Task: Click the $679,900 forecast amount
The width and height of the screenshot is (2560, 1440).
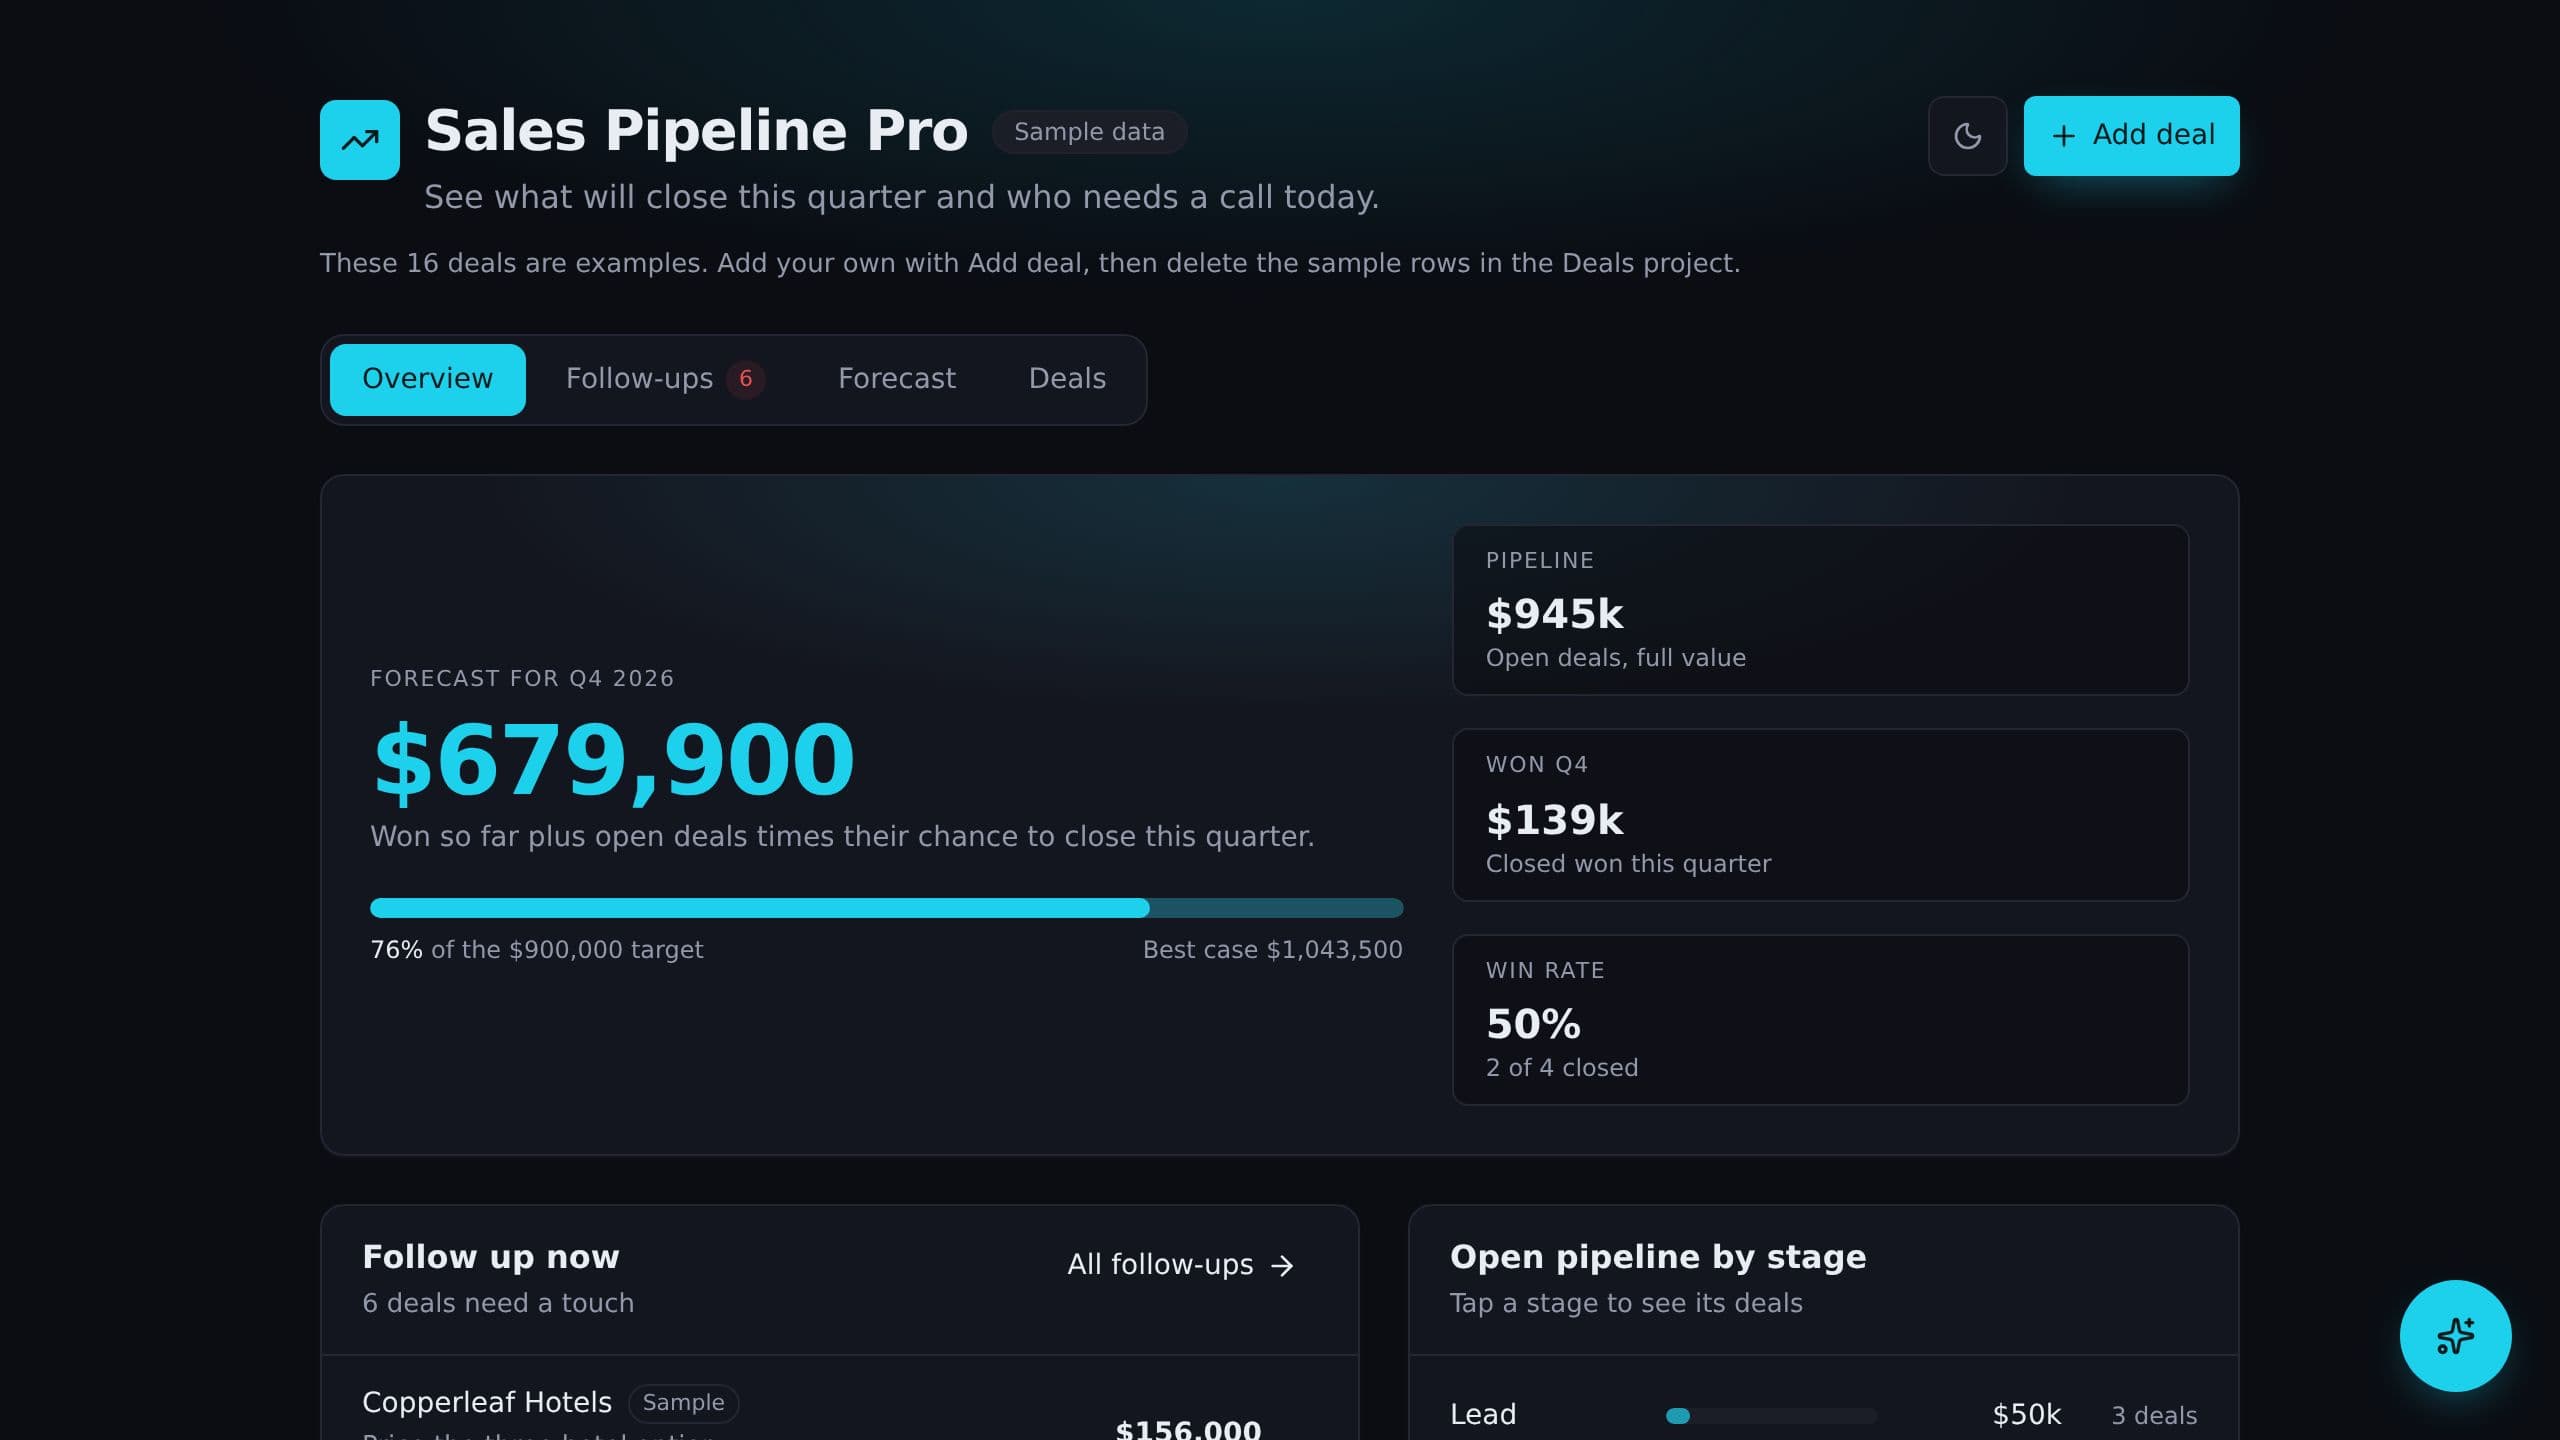Action: (x=613, y=760)
